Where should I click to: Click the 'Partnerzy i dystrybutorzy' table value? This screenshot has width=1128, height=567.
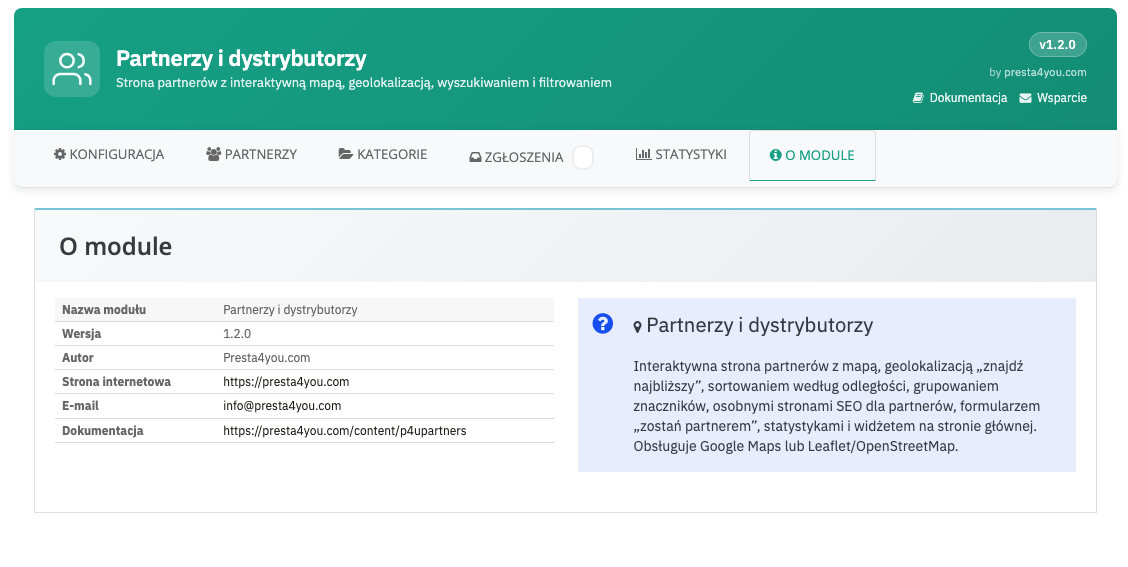[x=290, y=310]
